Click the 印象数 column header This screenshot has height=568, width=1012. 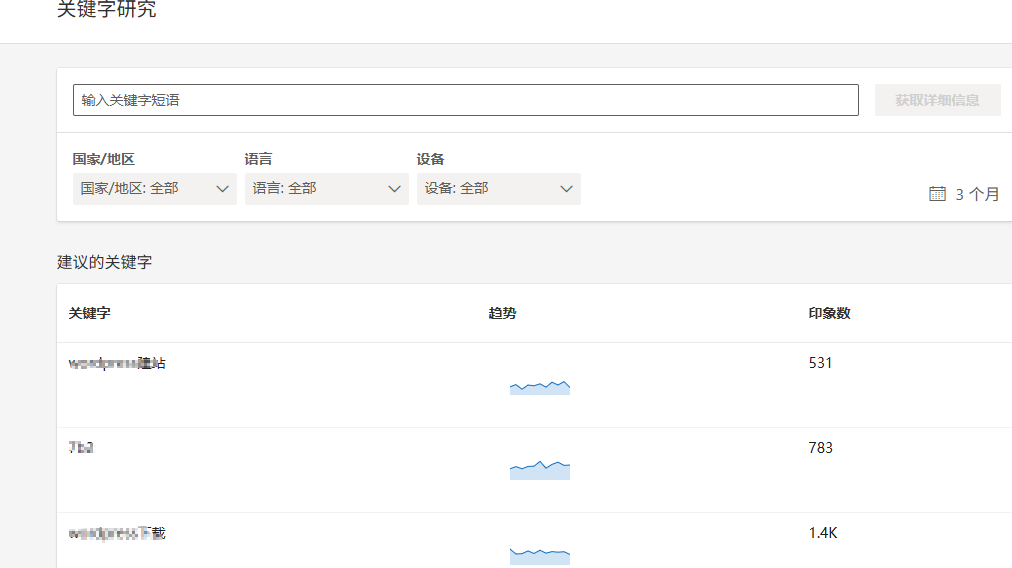coord(829,313)
